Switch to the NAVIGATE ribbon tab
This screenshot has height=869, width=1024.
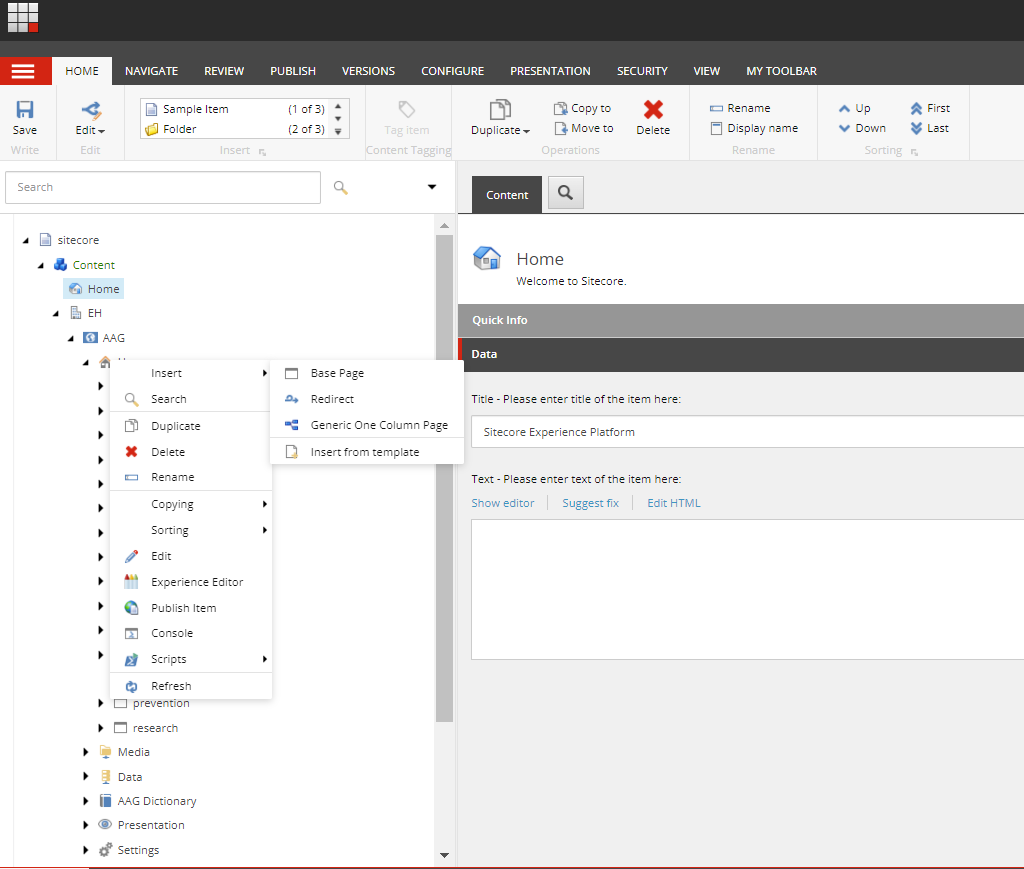click(x=152, y=71)
